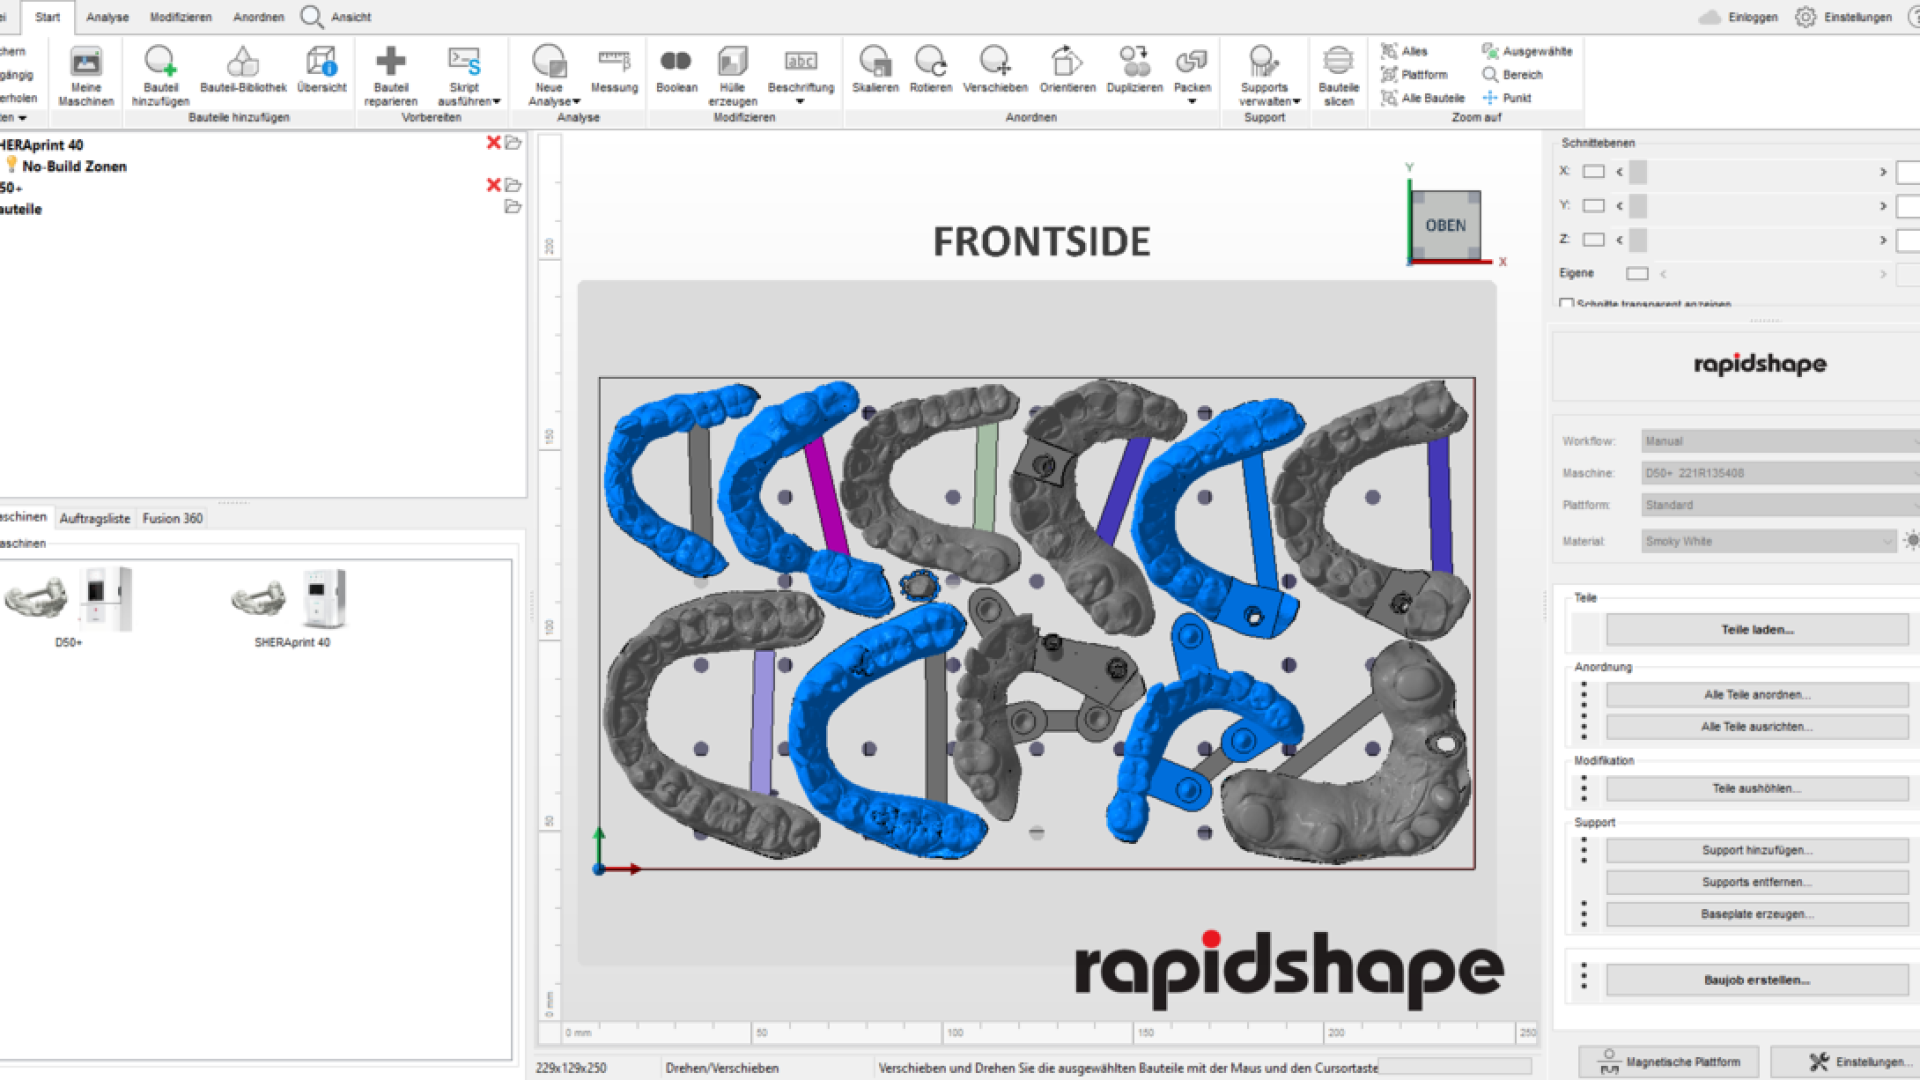This screenshot has height=1080, width=1920.
Task: Click the Teile aushöhlen... button
Action: [x=1757, y=789]
